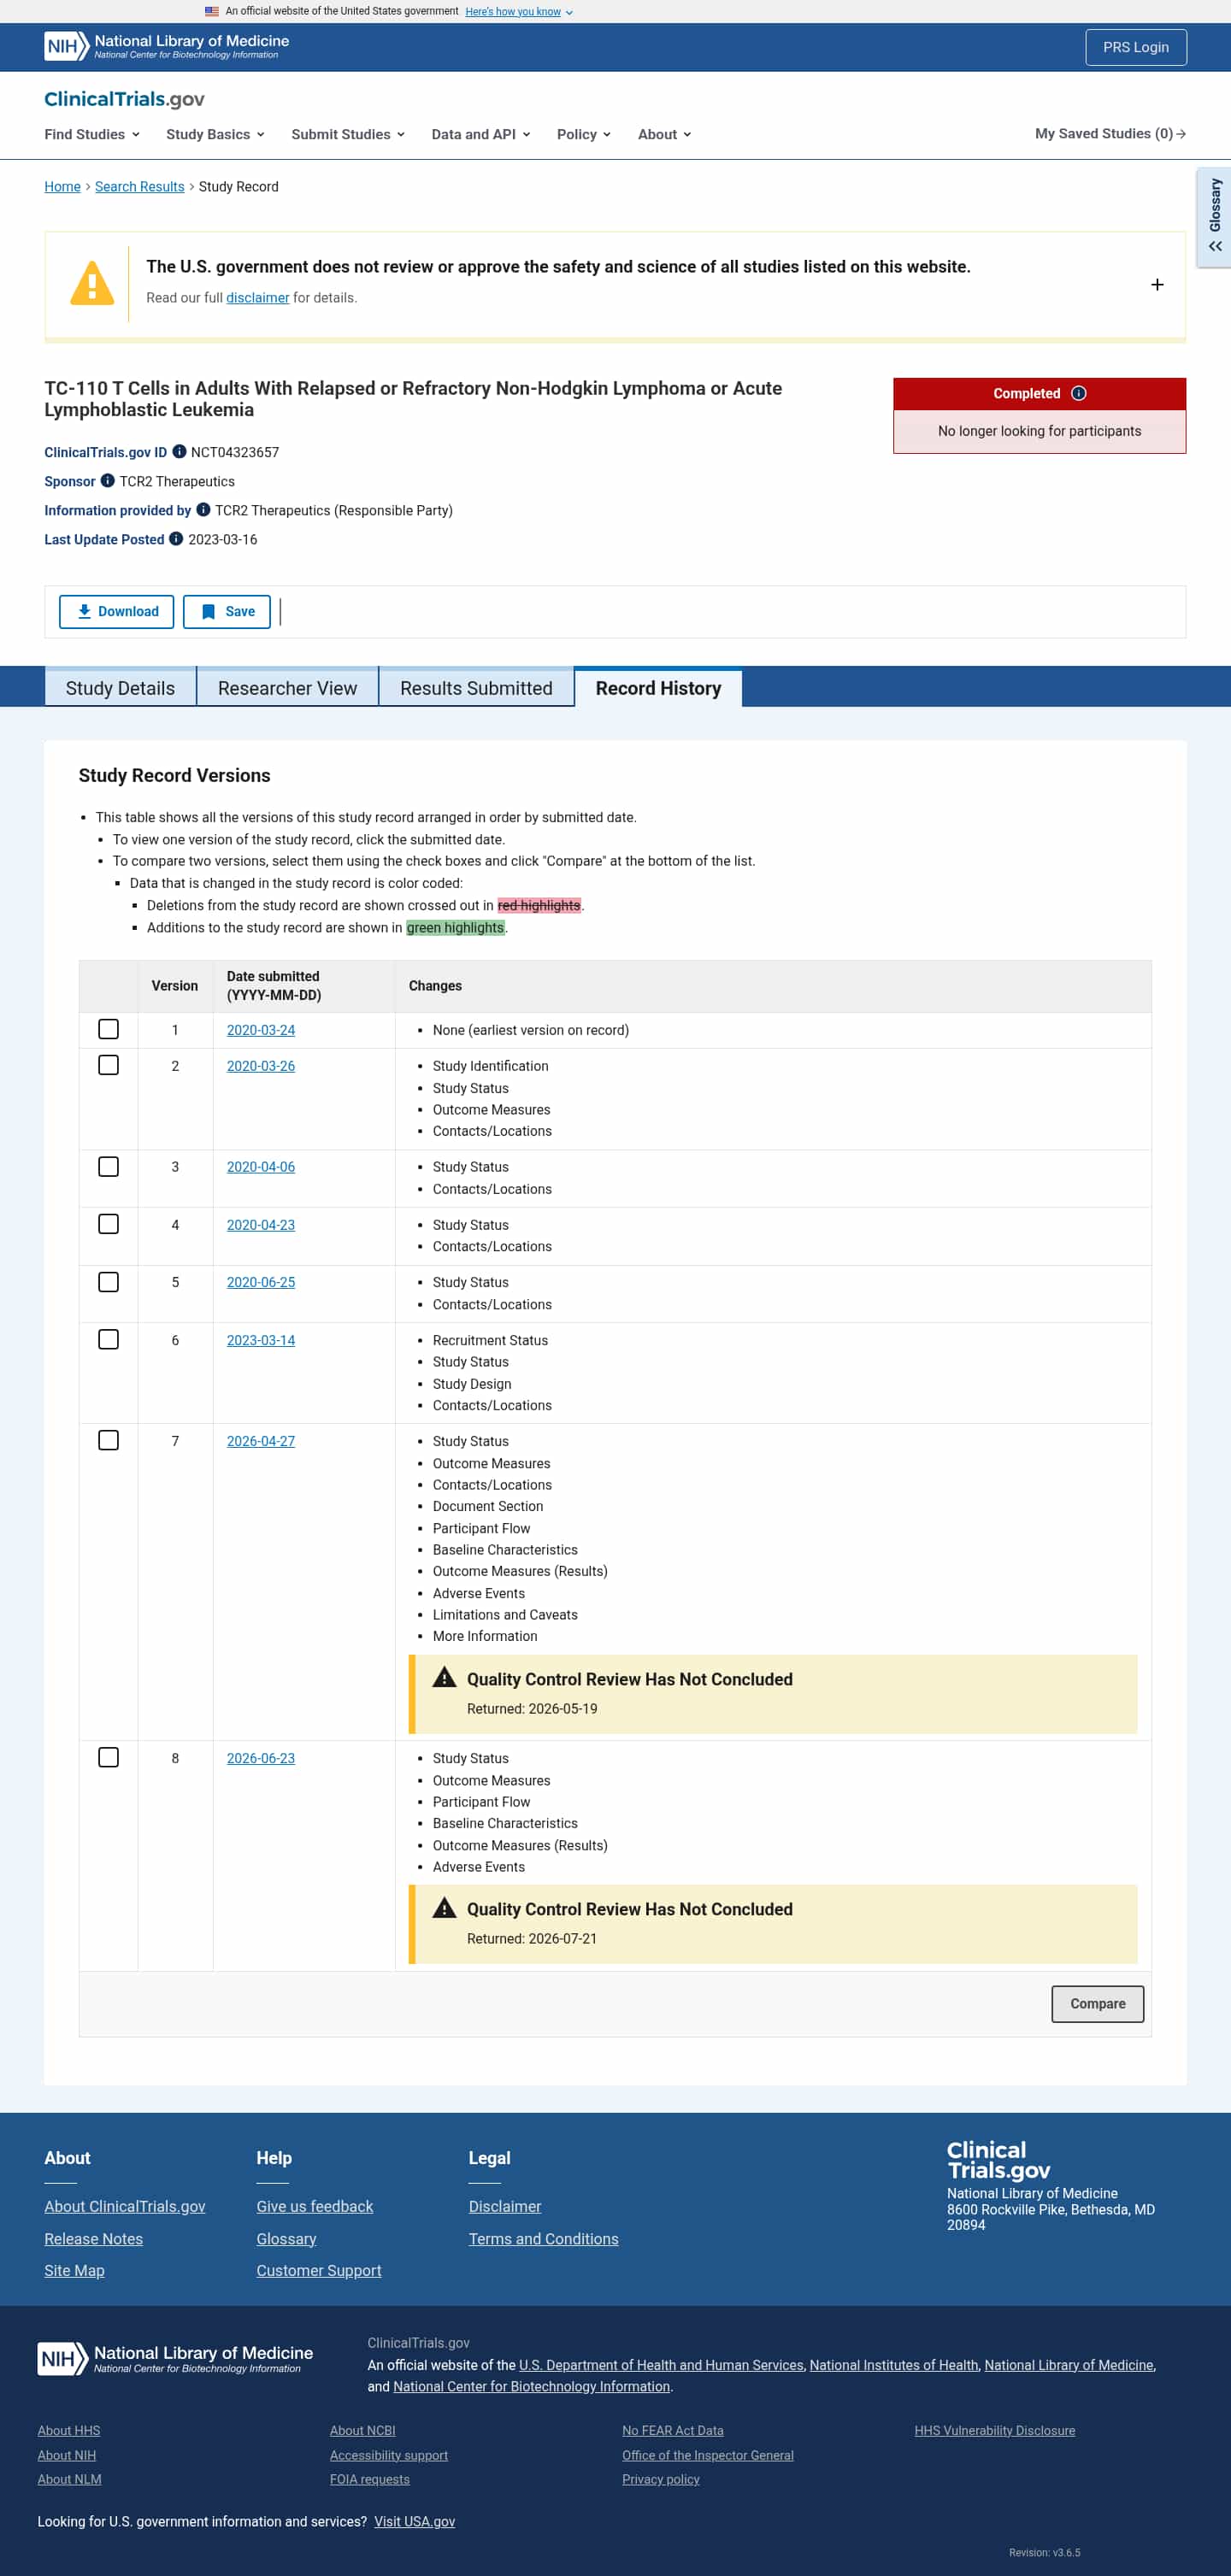Switch to the Researcher View tab
This screenshot has width=1231, height=2576.
287,688
